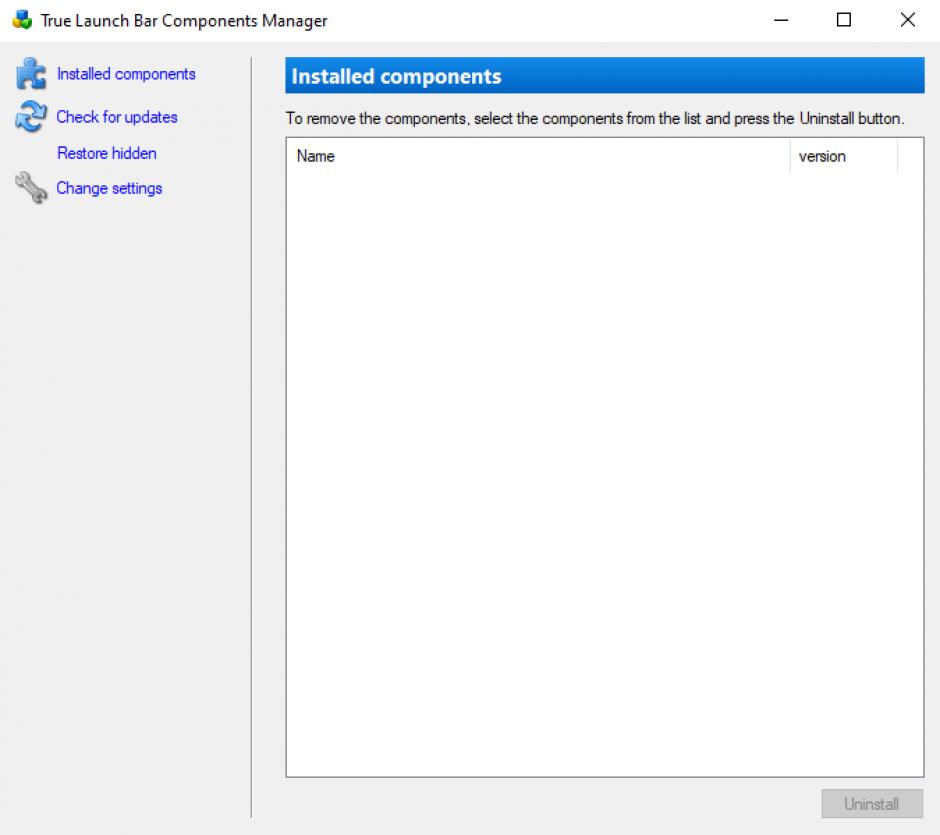Viewport: 940px width, 835px height.
Task: Open the Change settings link
Action: click(109, 188)
